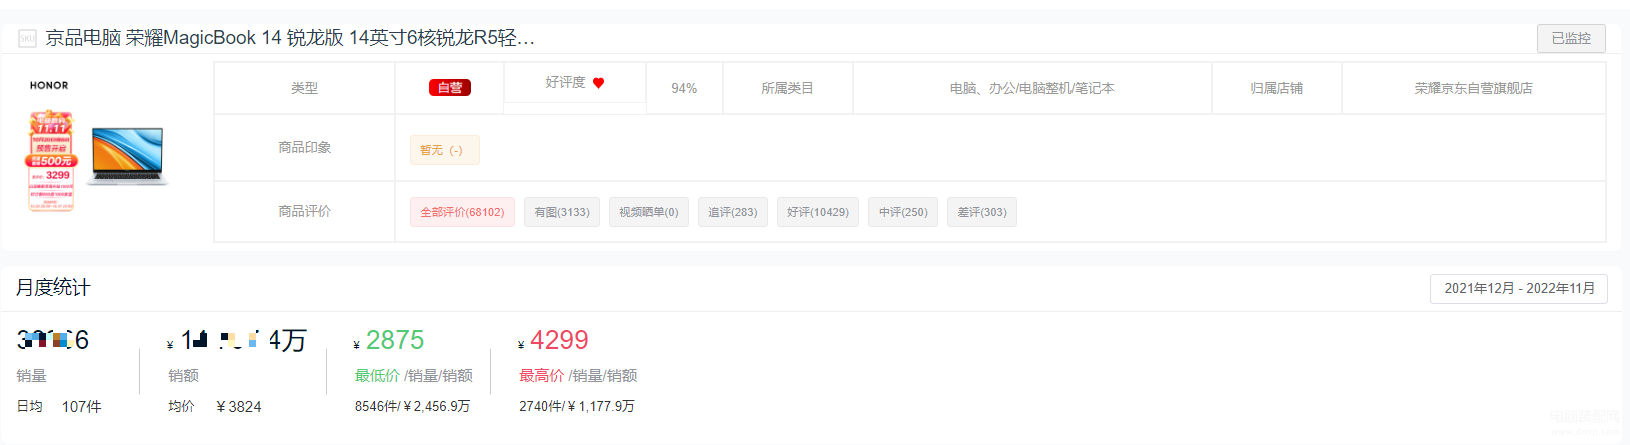Show 差评(303) negative reviews
1630x445 pixels.
(x=982, y=212)
